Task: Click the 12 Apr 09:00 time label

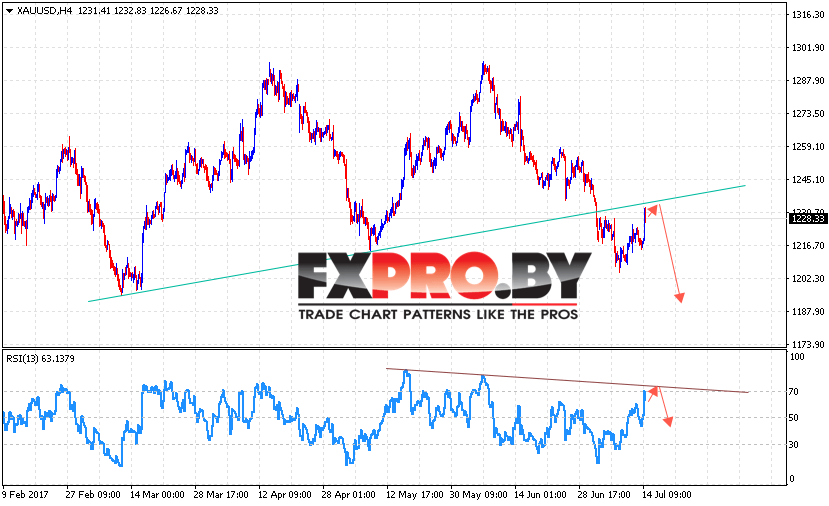Action: 285,495
